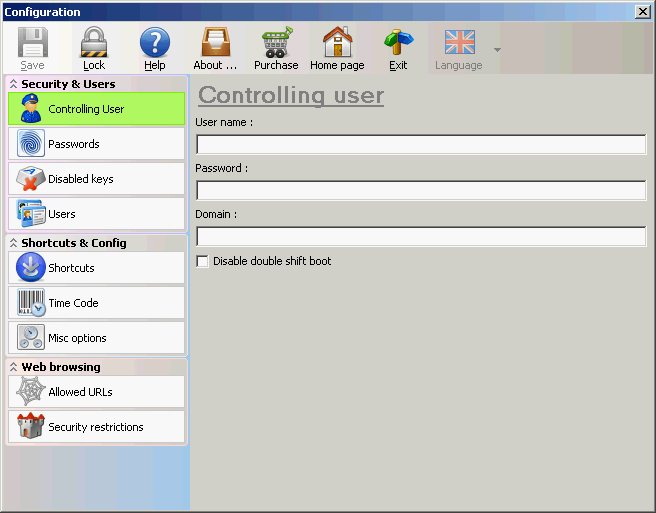Open the Misc options page label
Screen dimensions: 656x513
click(x=77, y=338)
